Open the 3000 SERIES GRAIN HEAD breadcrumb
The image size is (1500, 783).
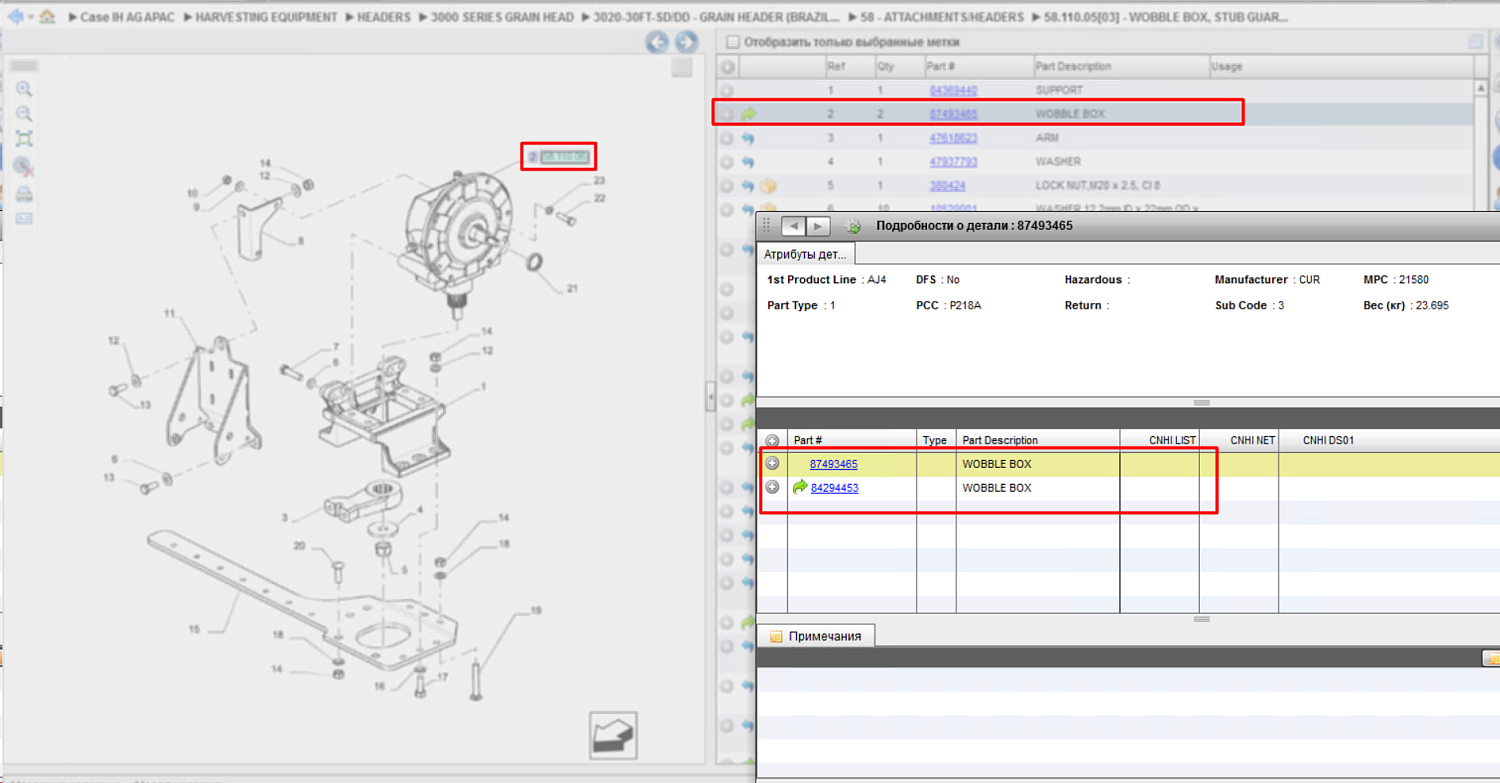[x=503, y=17]
